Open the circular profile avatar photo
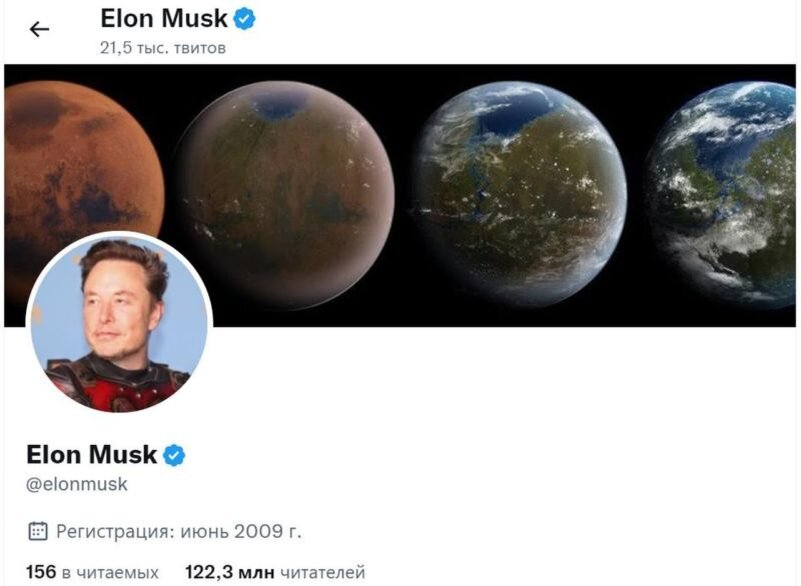Screen dimensions: 801x586 click(x=120, y=322)
